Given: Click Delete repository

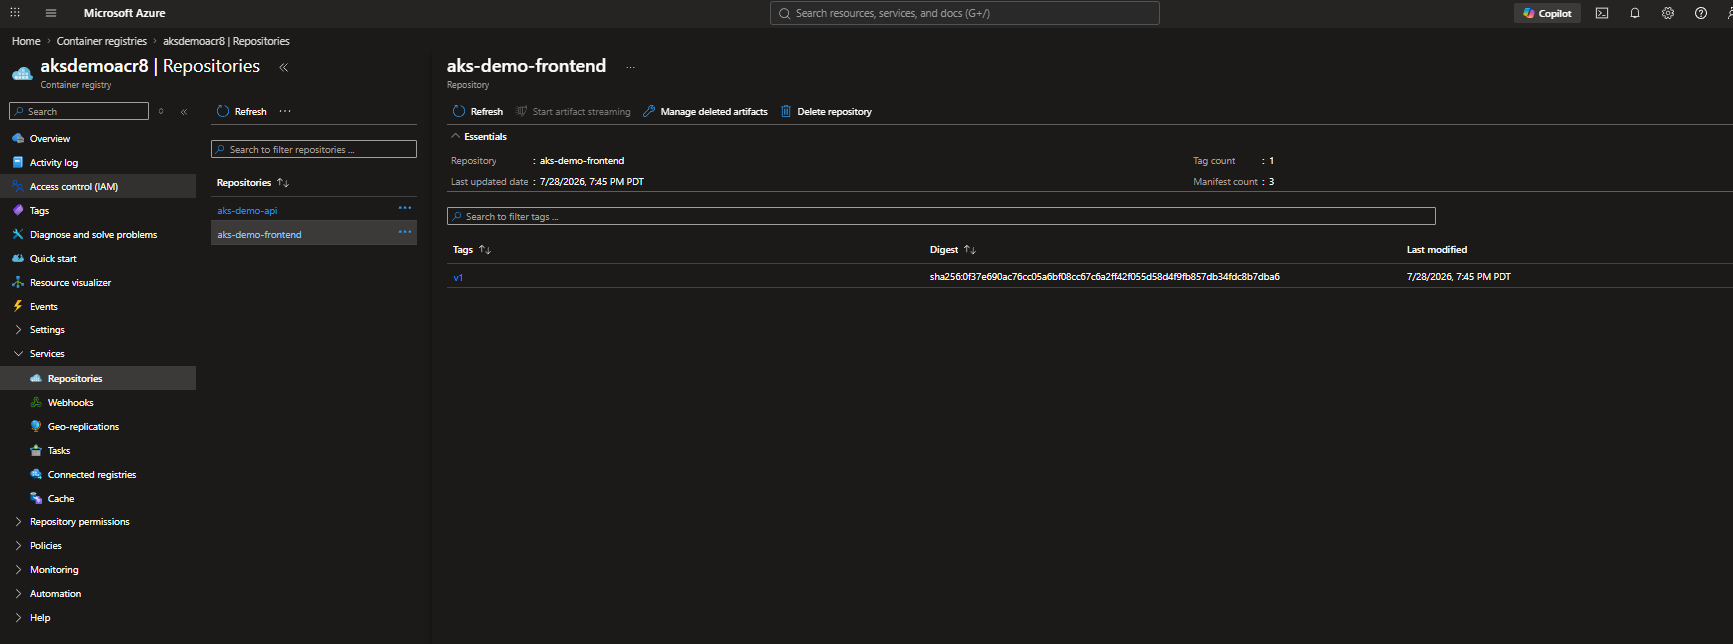Looking at the screenshot, I should click(x=826, y=112).
